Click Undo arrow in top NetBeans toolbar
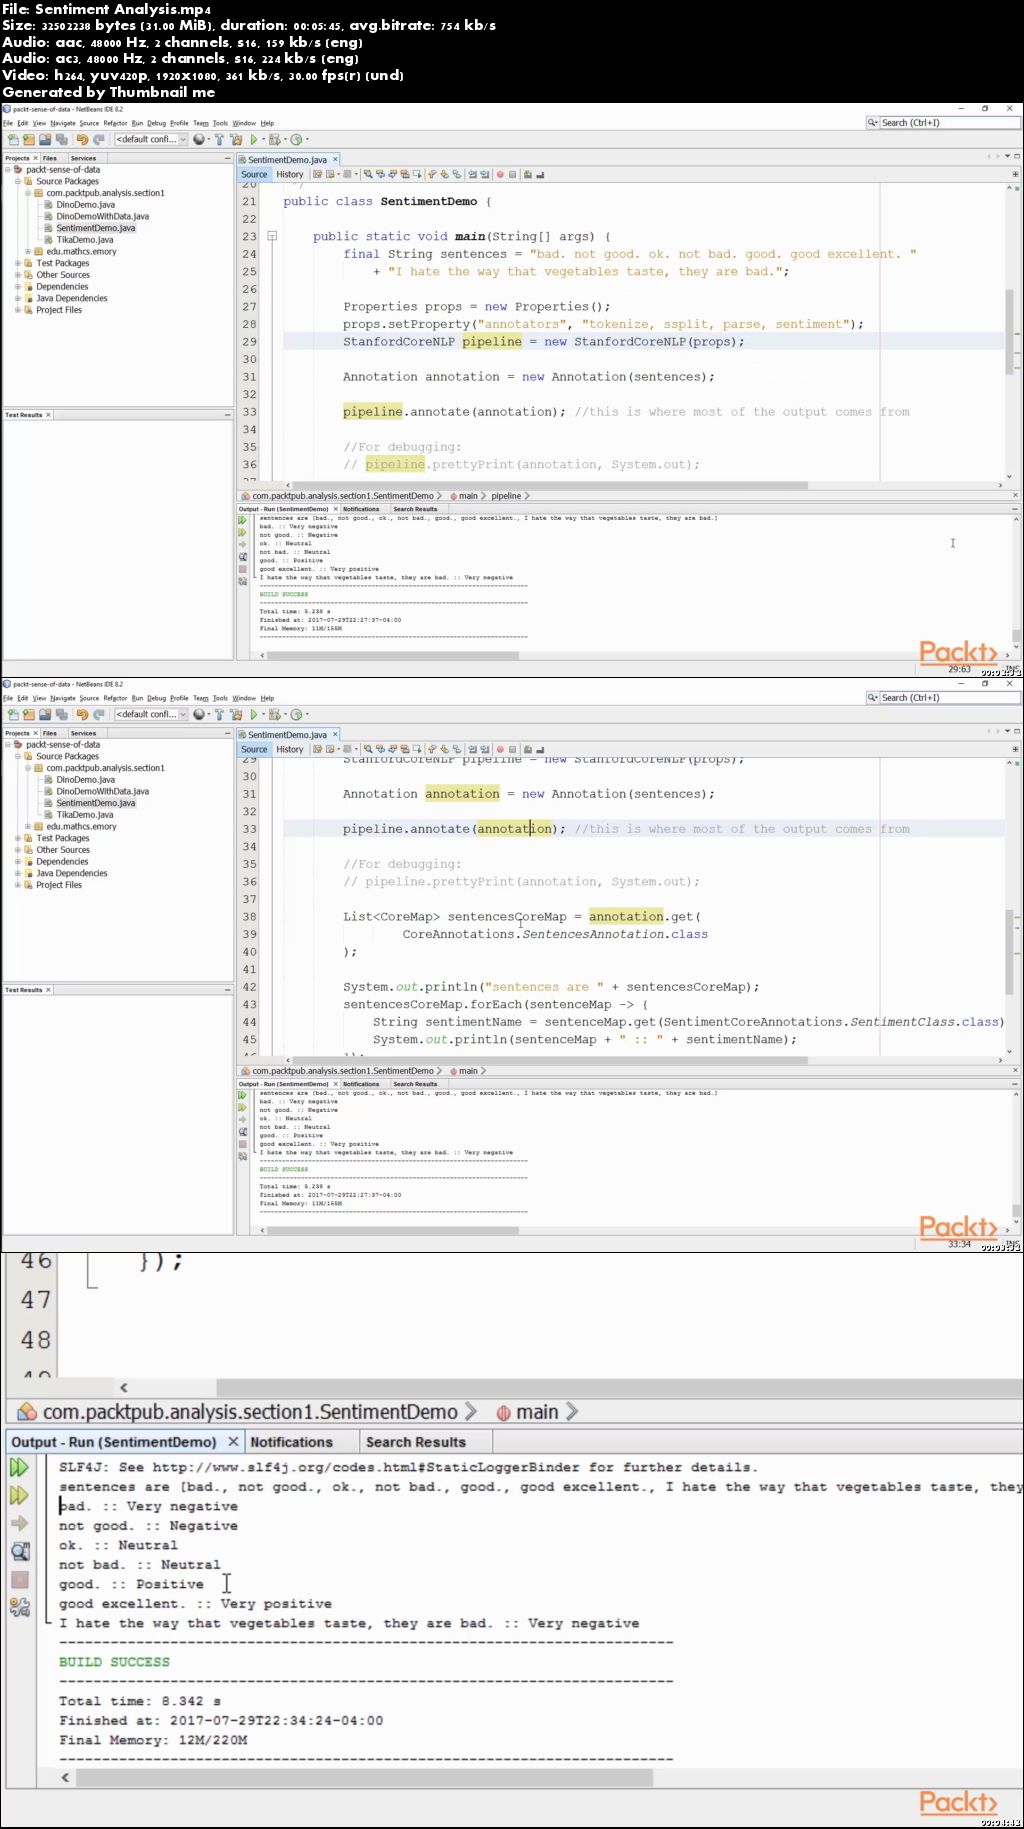This screenshot has height=1829, width=1024. click(82, 139)
